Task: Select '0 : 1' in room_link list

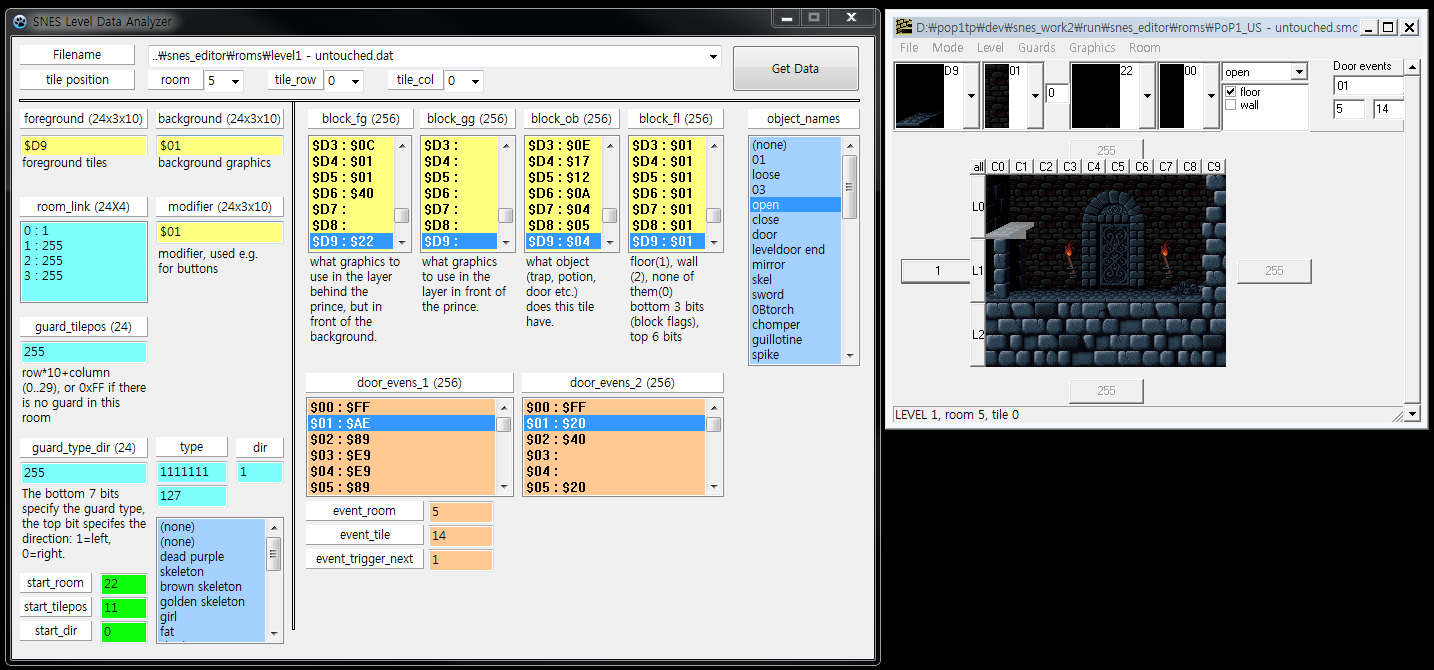Action: tap(83, 230)
